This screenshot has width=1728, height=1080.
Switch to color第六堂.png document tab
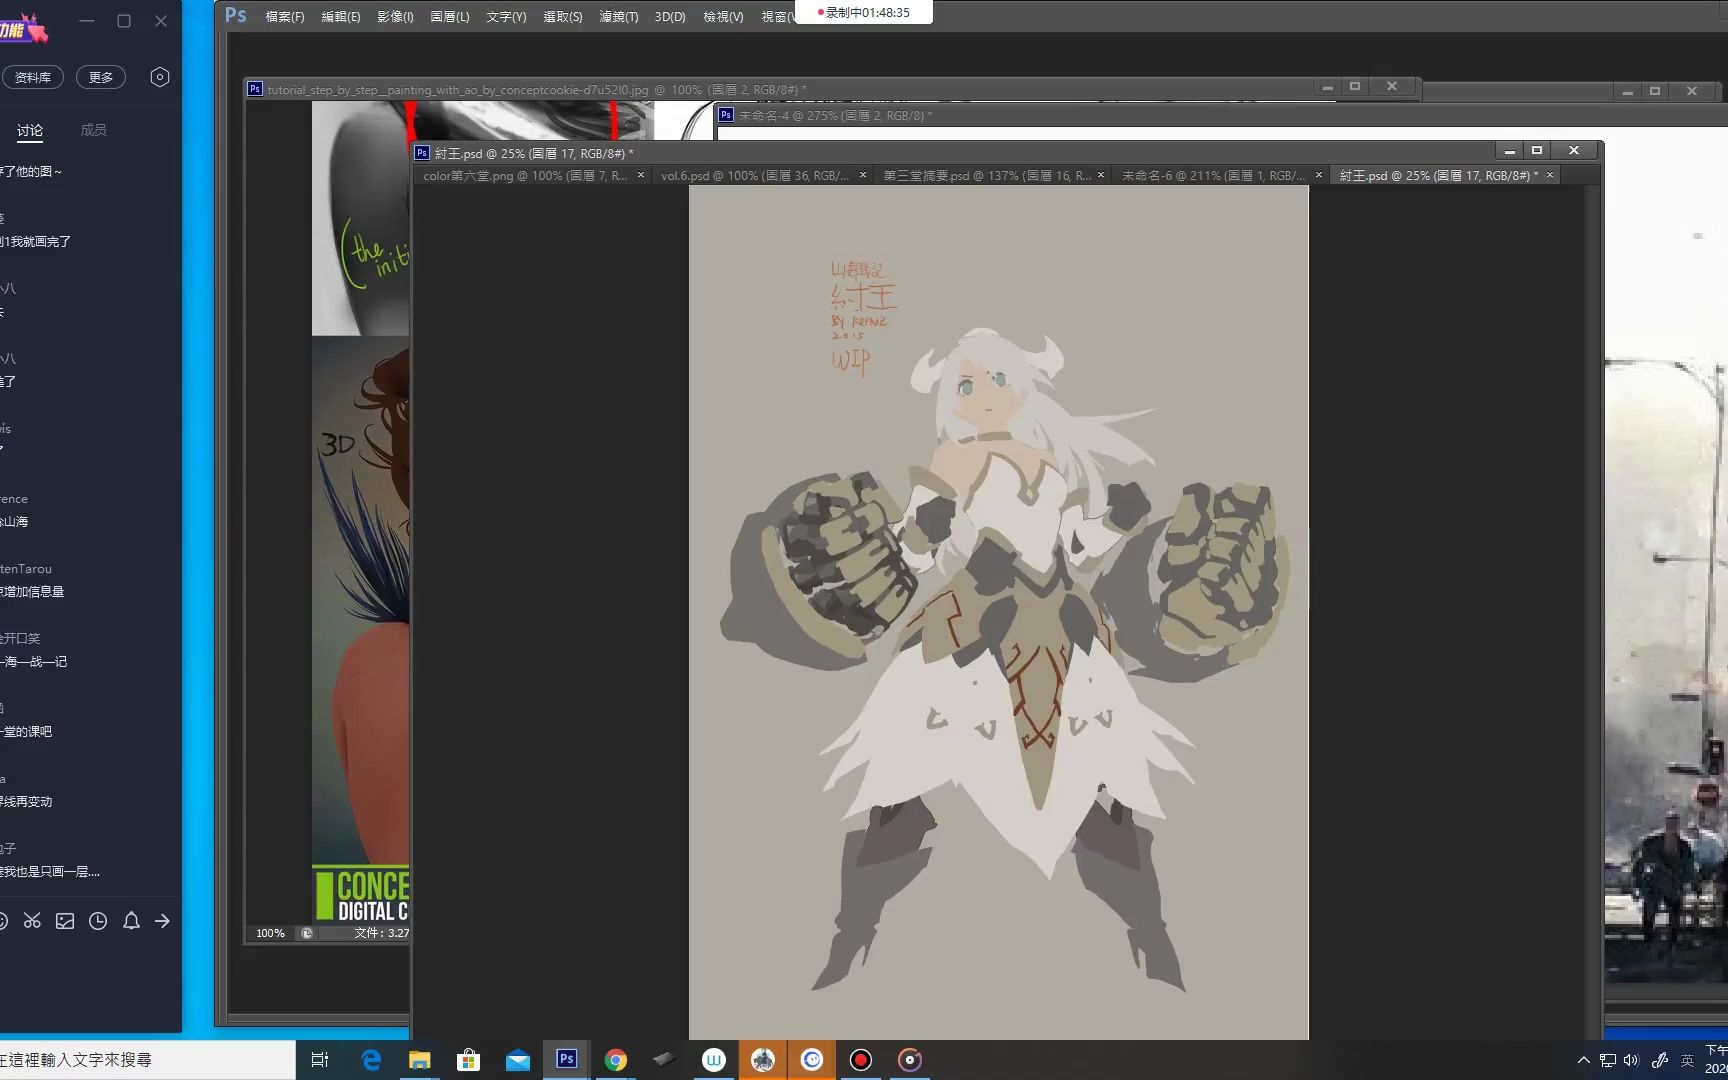click(525, 175)
